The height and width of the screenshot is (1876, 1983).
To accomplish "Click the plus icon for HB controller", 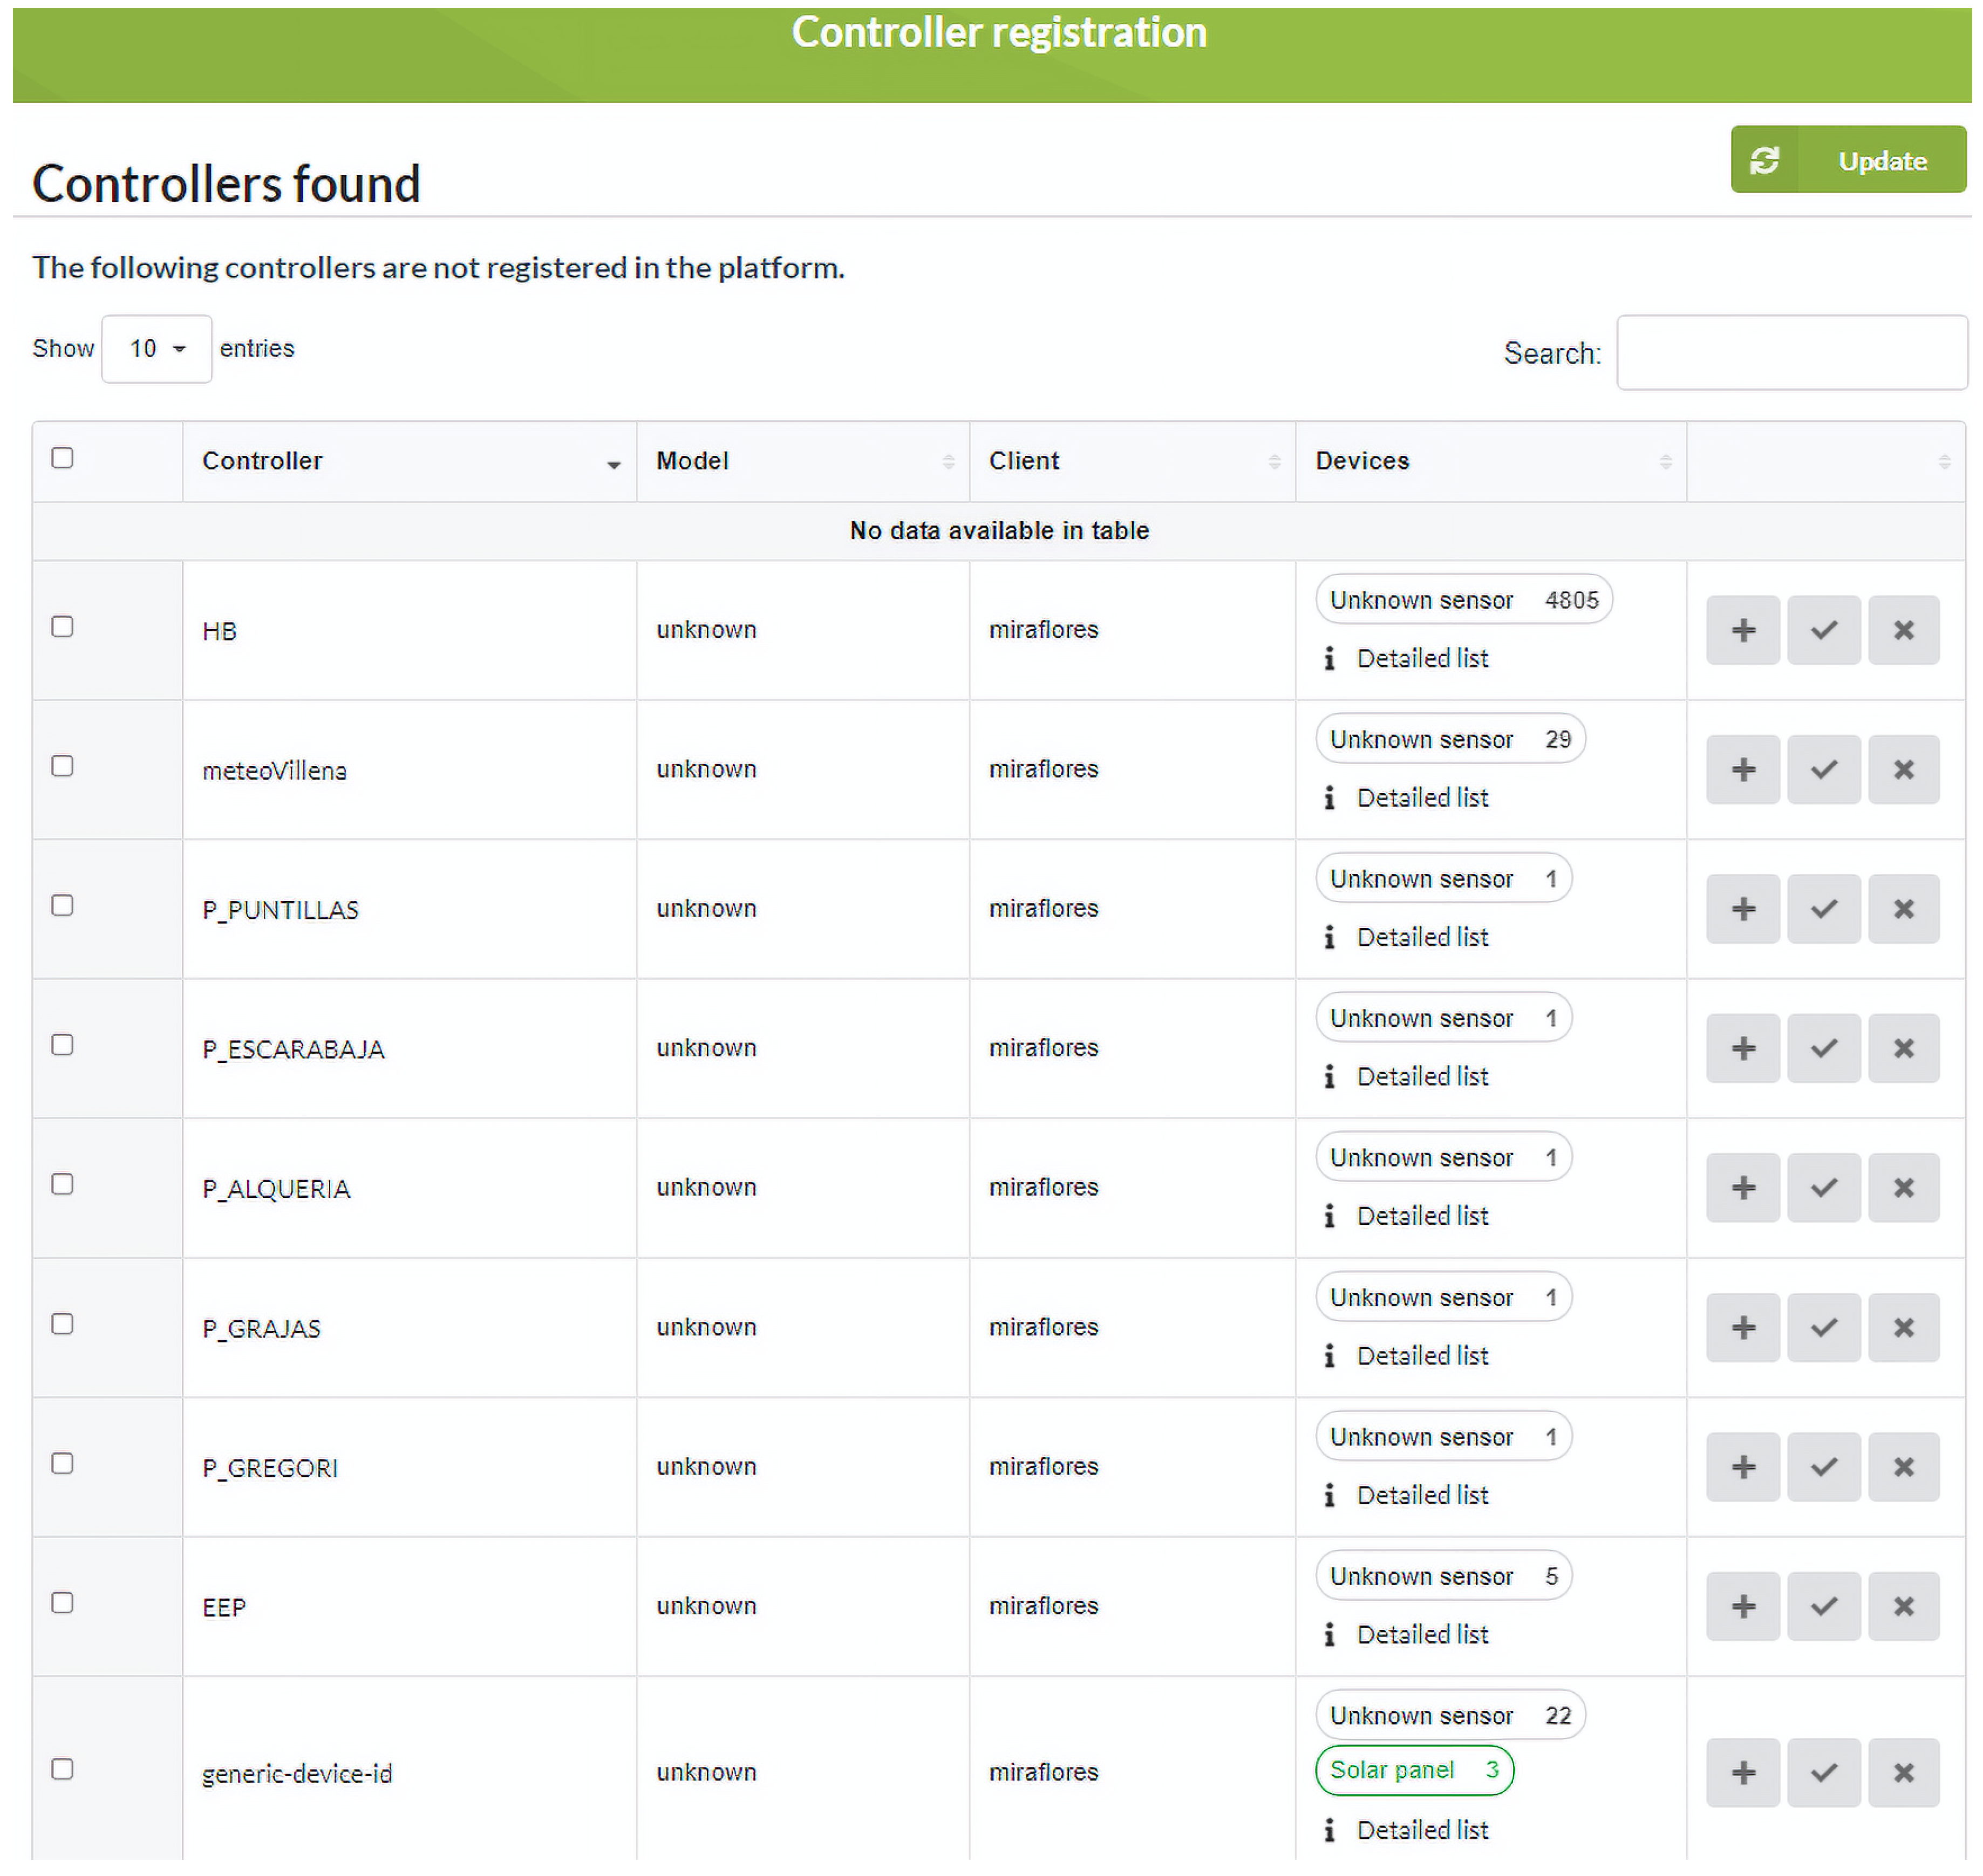I will (1742, 630).
